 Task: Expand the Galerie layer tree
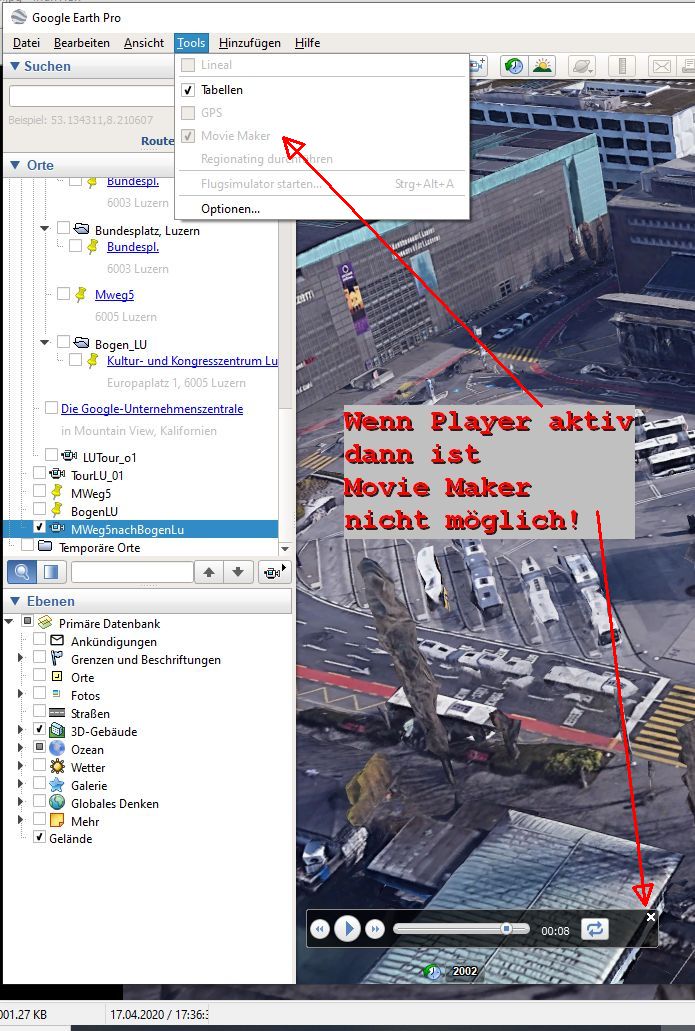[x=21, y=785]
